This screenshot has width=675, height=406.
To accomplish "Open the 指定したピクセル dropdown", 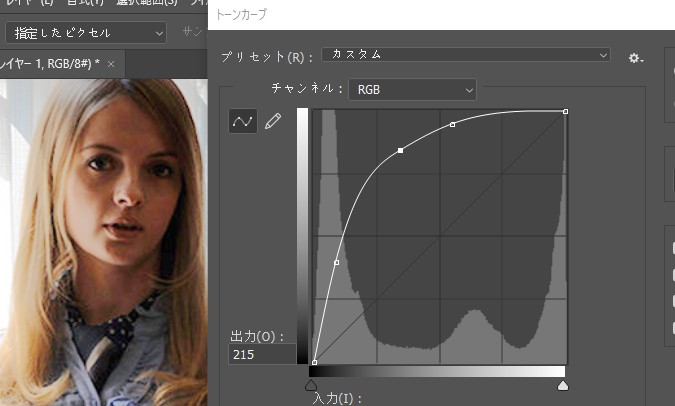I will click(x=87, y=32).
